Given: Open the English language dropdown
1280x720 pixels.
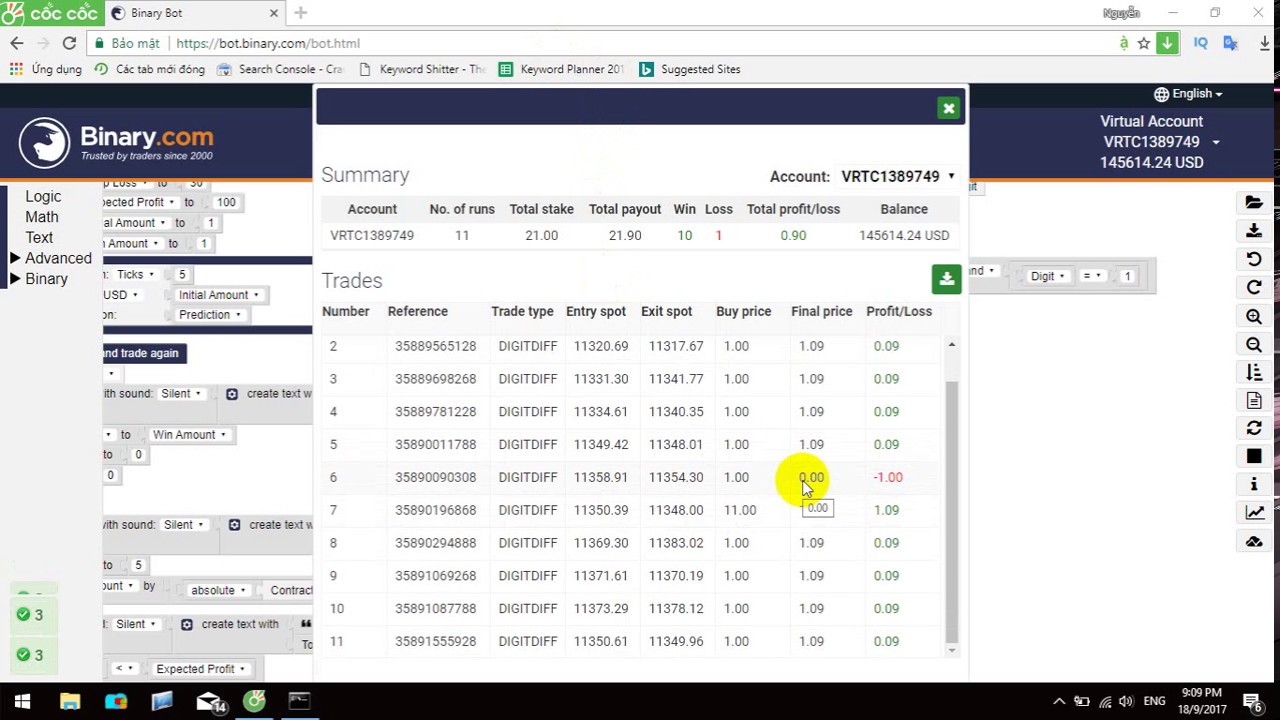Looking at the screenshot, I should [x=1188, y=93].
